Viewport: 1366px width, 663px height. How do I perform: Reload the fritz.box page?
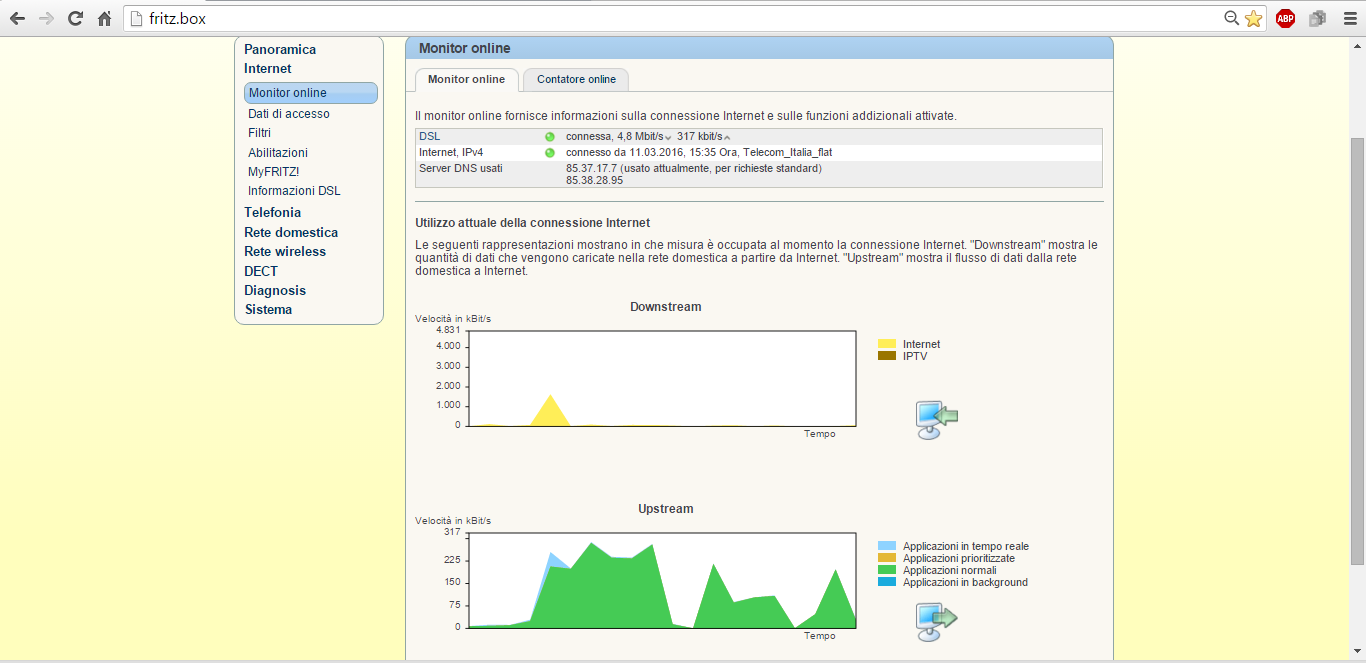(75, 18)
